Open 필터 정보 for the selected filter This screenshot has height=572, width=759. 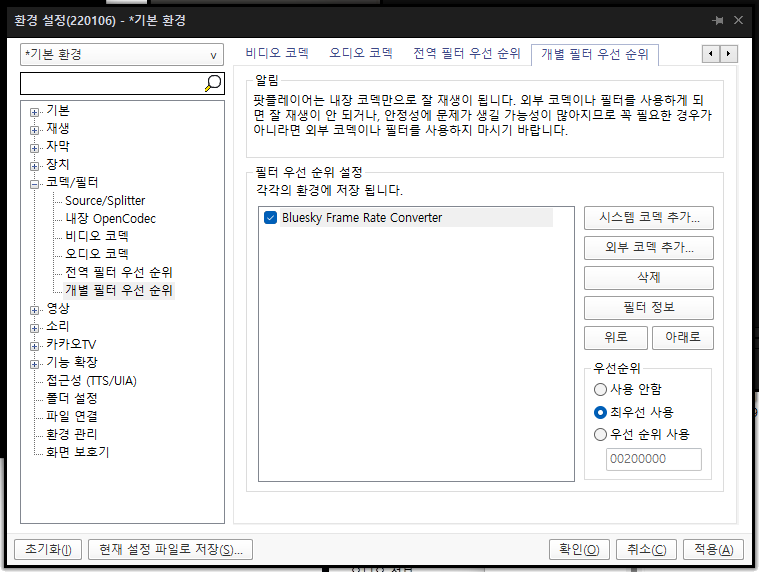649,308
